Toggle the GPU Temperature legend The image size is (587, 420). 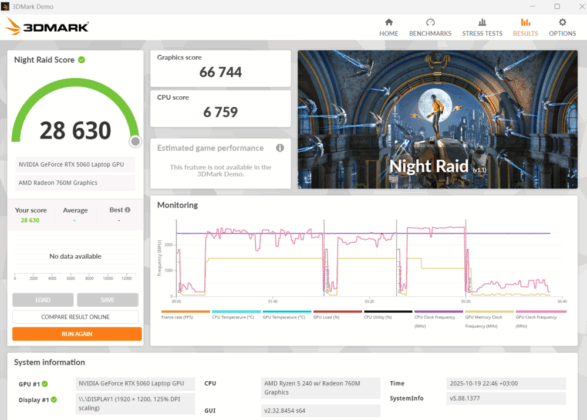pos(287,315)
